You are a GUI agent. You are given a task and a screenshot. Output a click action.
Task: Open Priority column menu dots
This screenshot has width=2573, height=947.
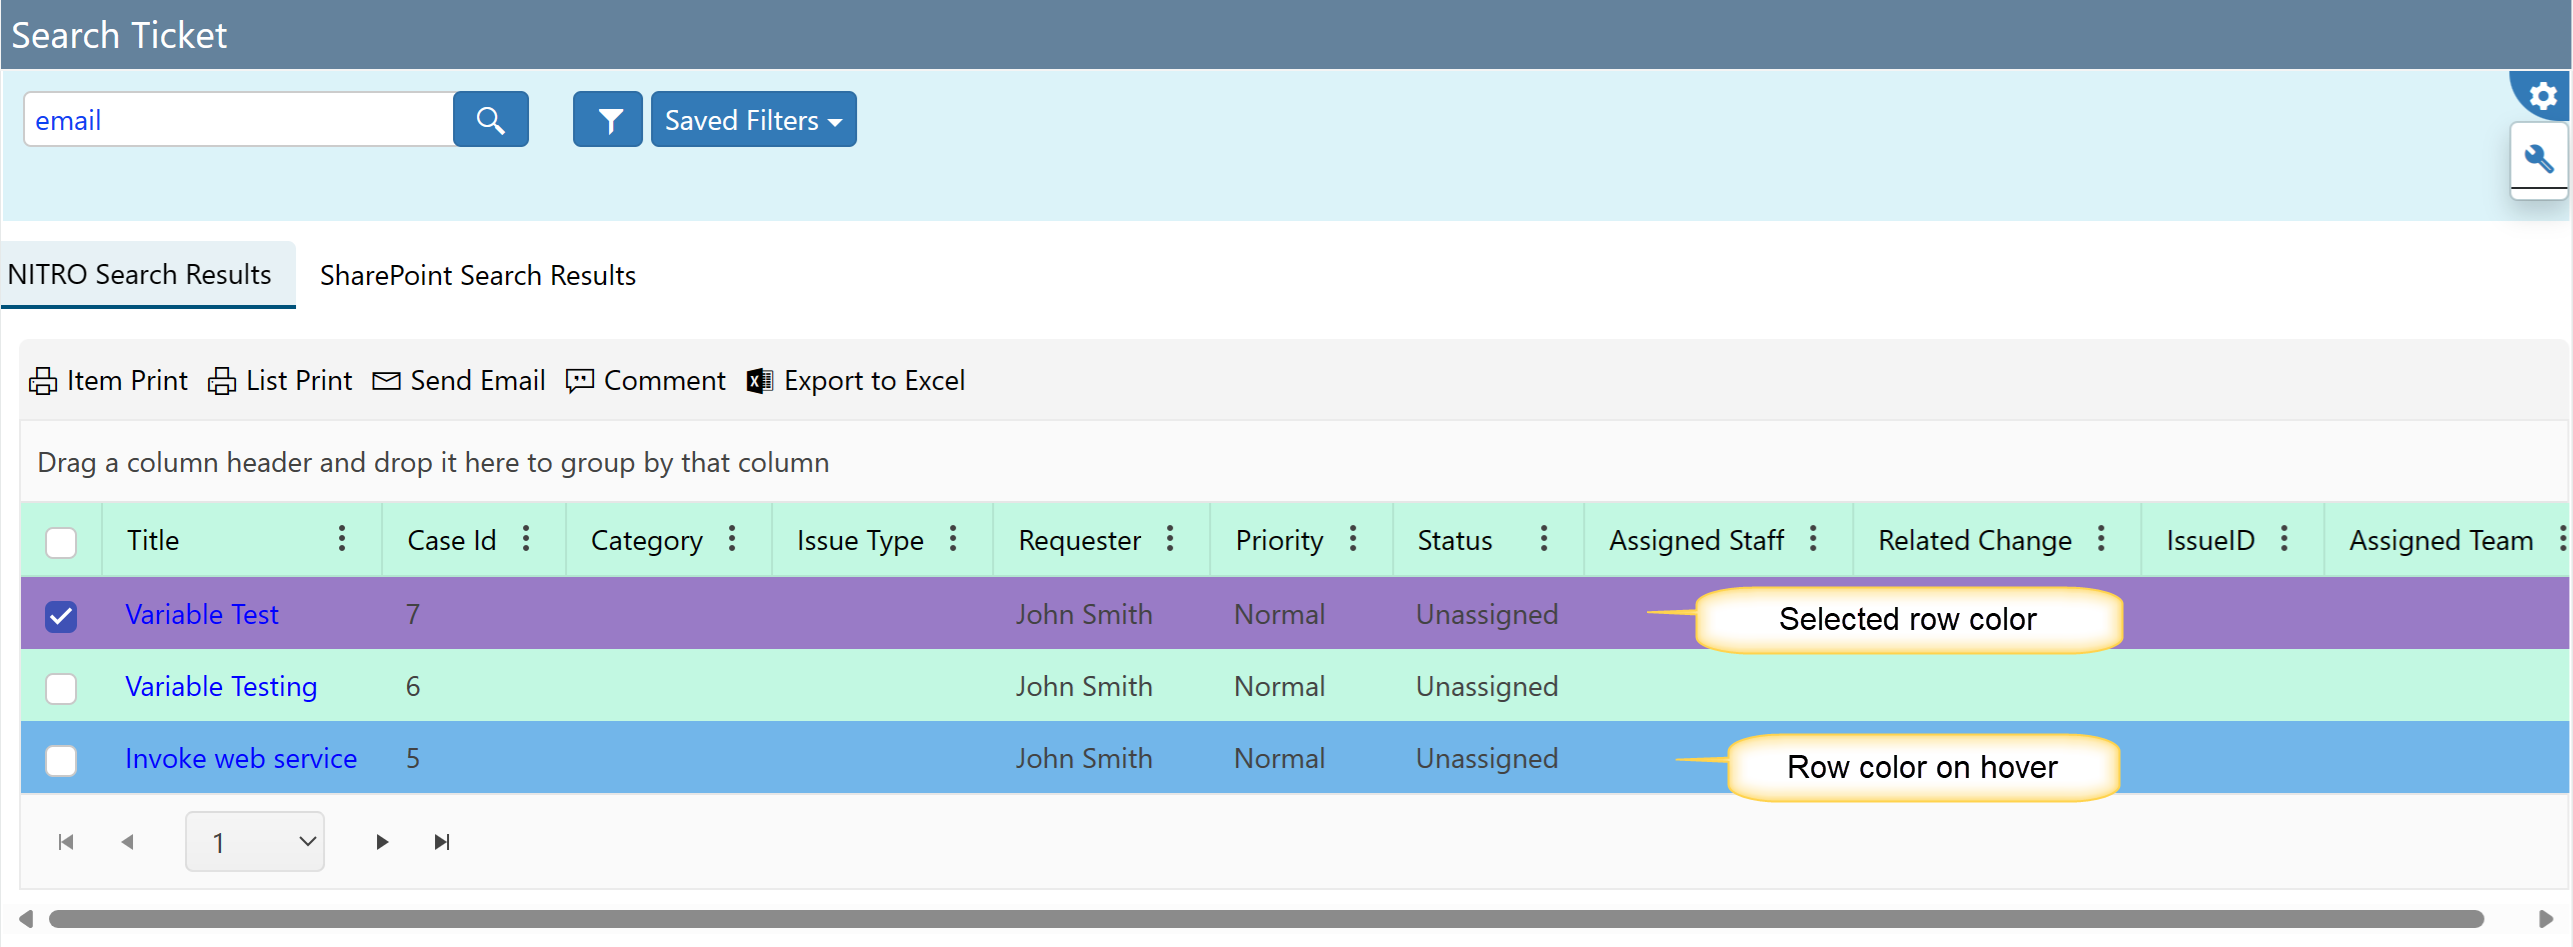pos(1353,539)
